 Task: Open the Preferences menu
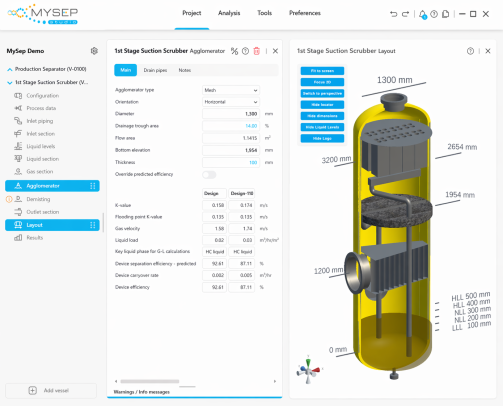[x=305, y=13]
